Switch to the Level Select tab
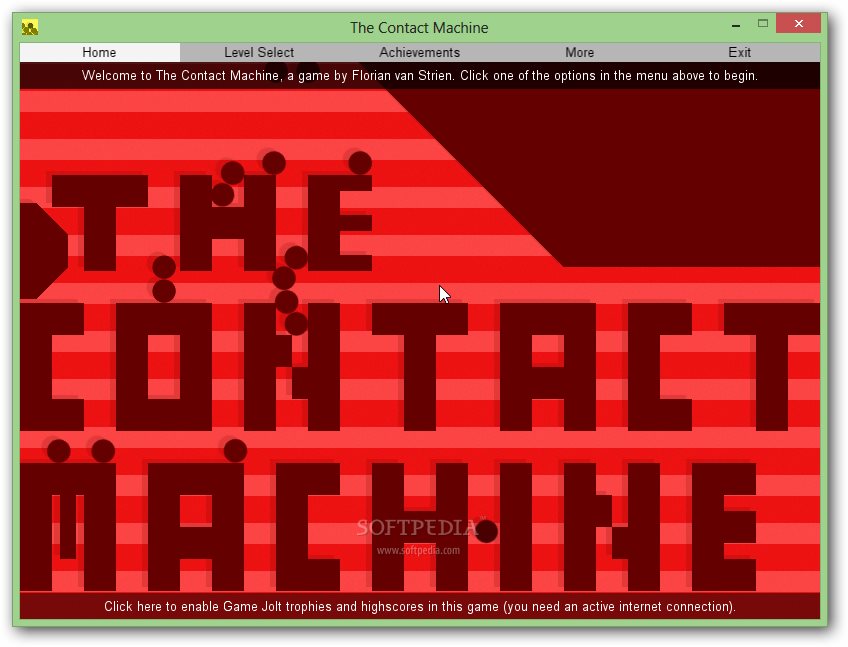This screenshot has height=647, width=848. click(x=259, y=52)
